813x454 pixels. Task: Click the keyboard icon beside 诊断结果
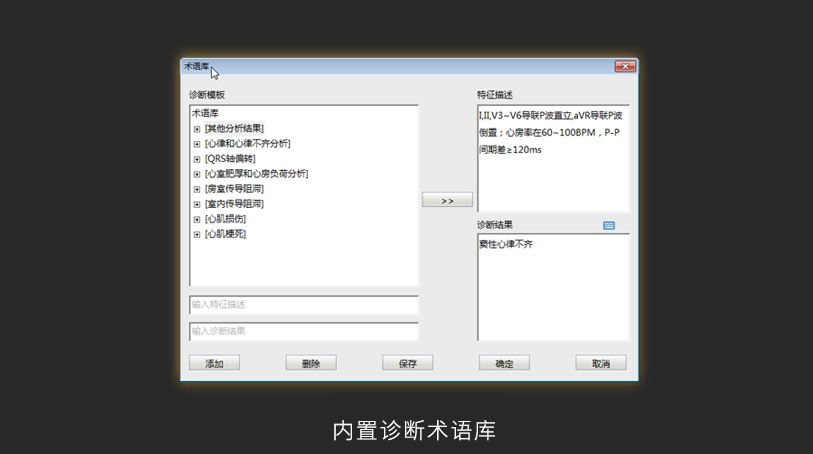coord(609,225)
